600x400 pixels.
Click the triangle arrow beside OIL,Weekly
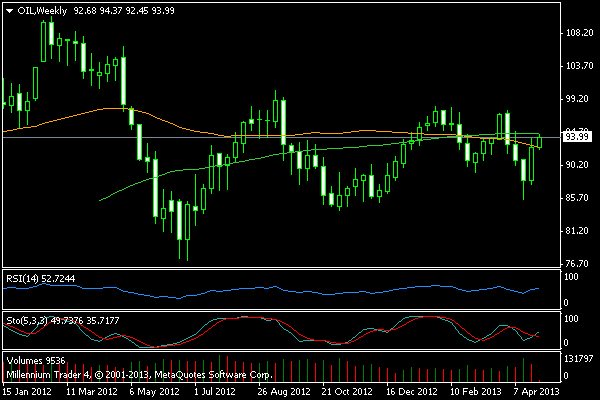click(x=9, y=10)
